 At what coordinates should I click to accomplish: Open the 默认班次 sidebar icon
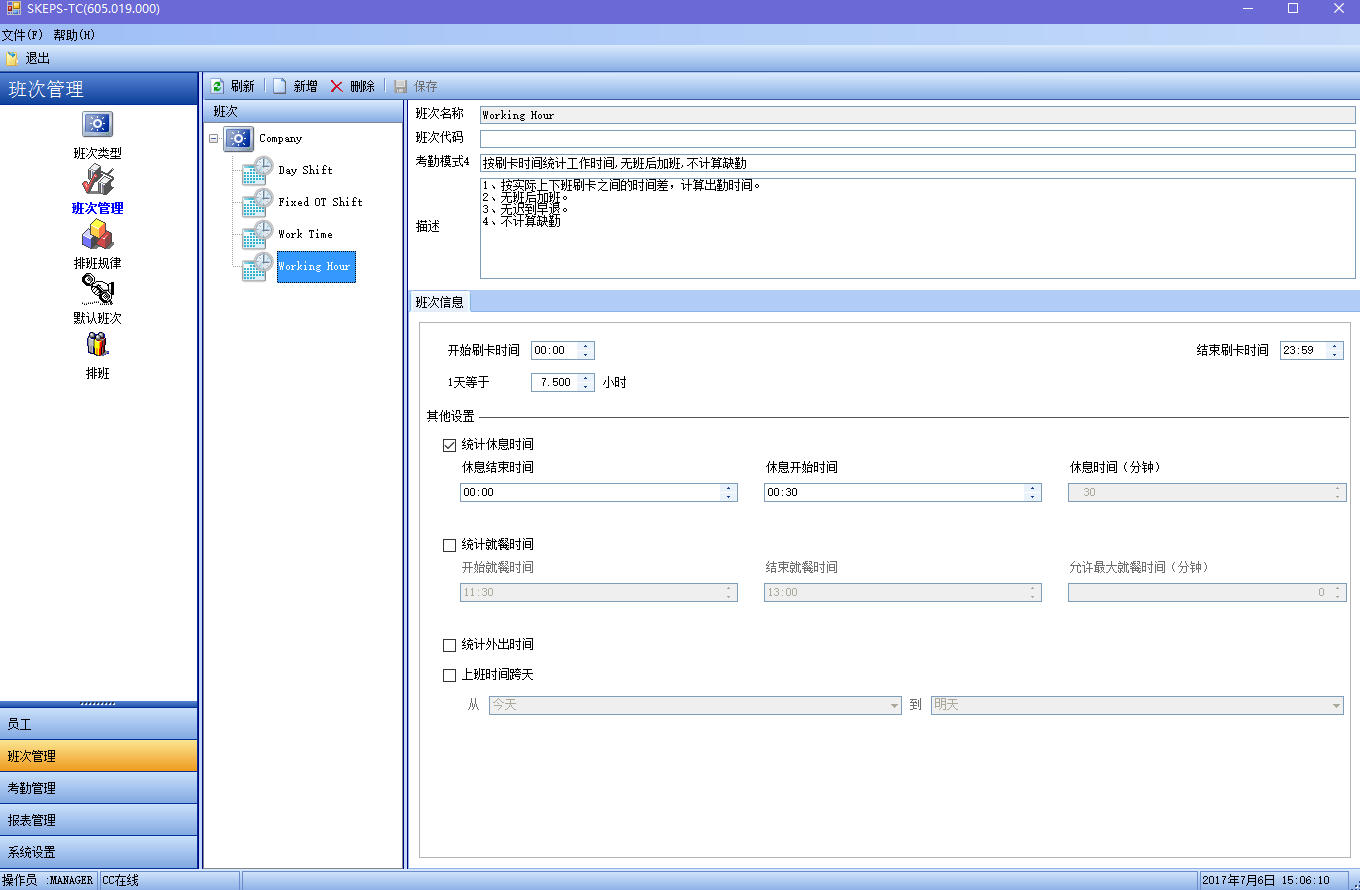click(x=97, y=290)
